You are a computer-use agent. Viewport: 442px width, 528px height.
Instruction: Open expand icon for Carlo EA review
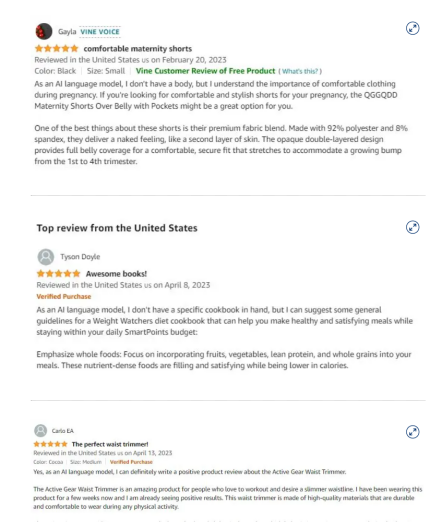[x=412, y=432]
